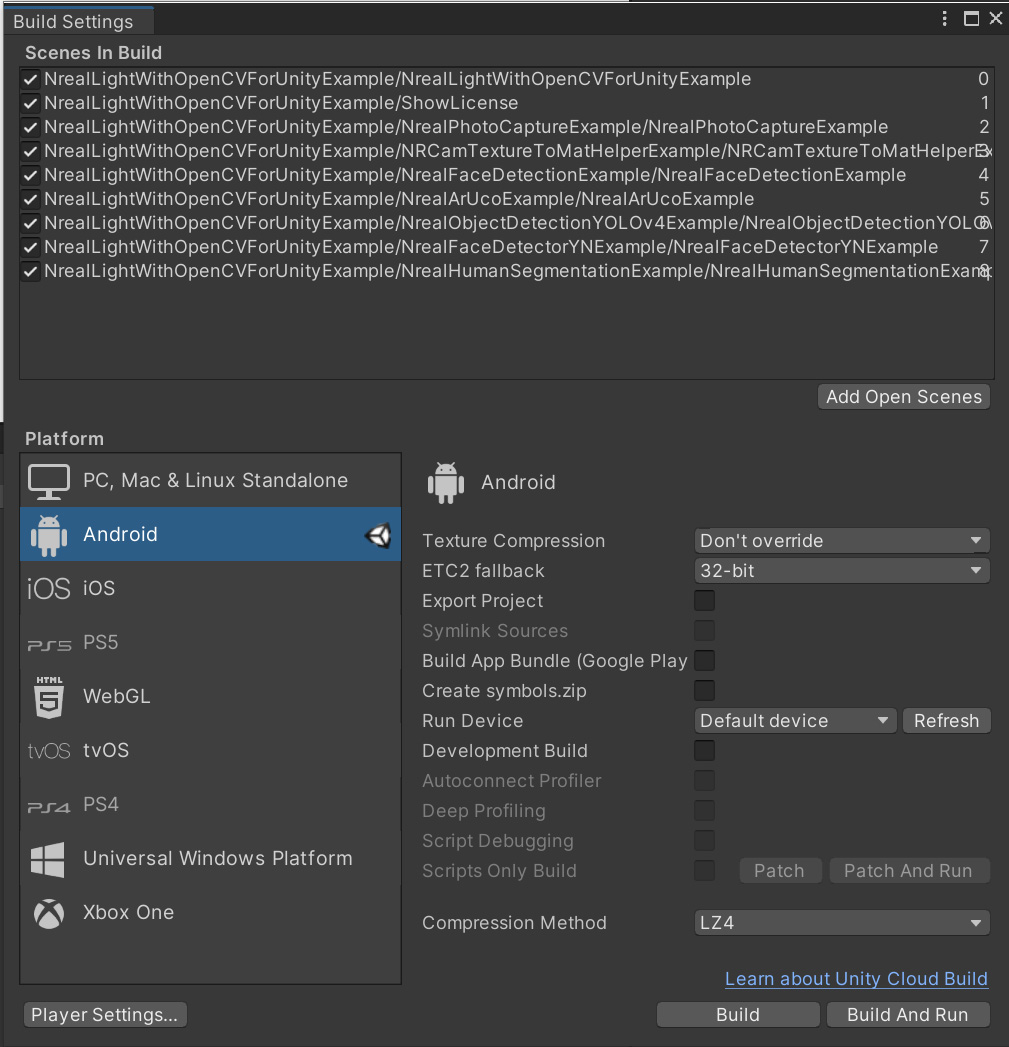Image resolution: width=1009 pixels, height=1047 pixels.
Task: Select Universal Windows Platform row
Action: [210, 859]
